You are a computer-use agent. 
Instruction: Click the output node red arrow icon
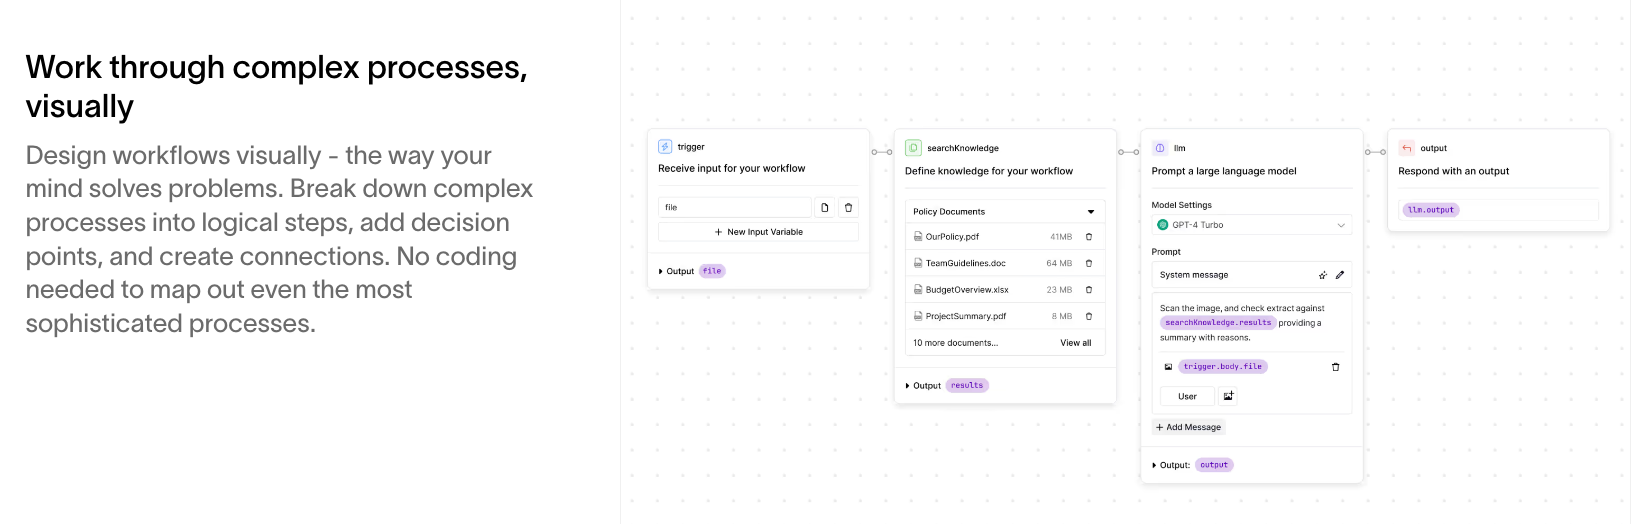click(x=1407, y=148)
